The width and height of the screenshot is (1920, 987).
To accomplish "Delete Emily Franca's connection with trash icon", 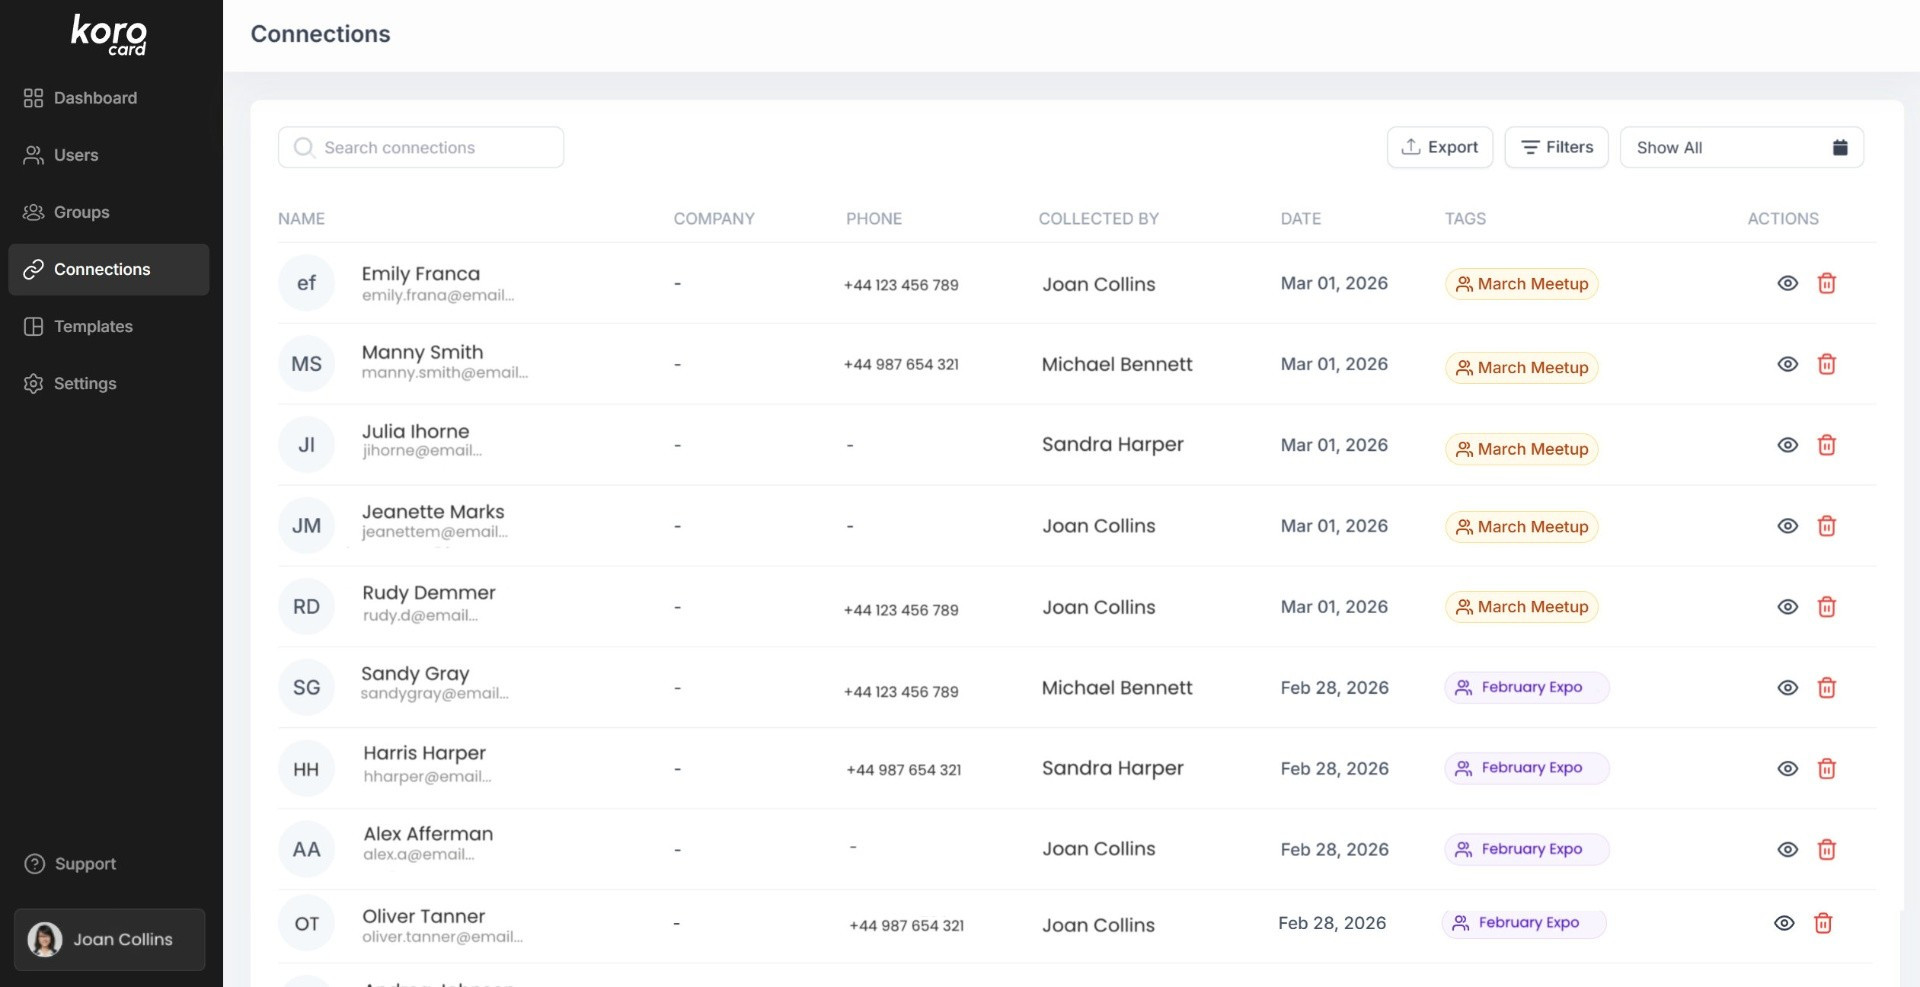I will point(1826,284).
